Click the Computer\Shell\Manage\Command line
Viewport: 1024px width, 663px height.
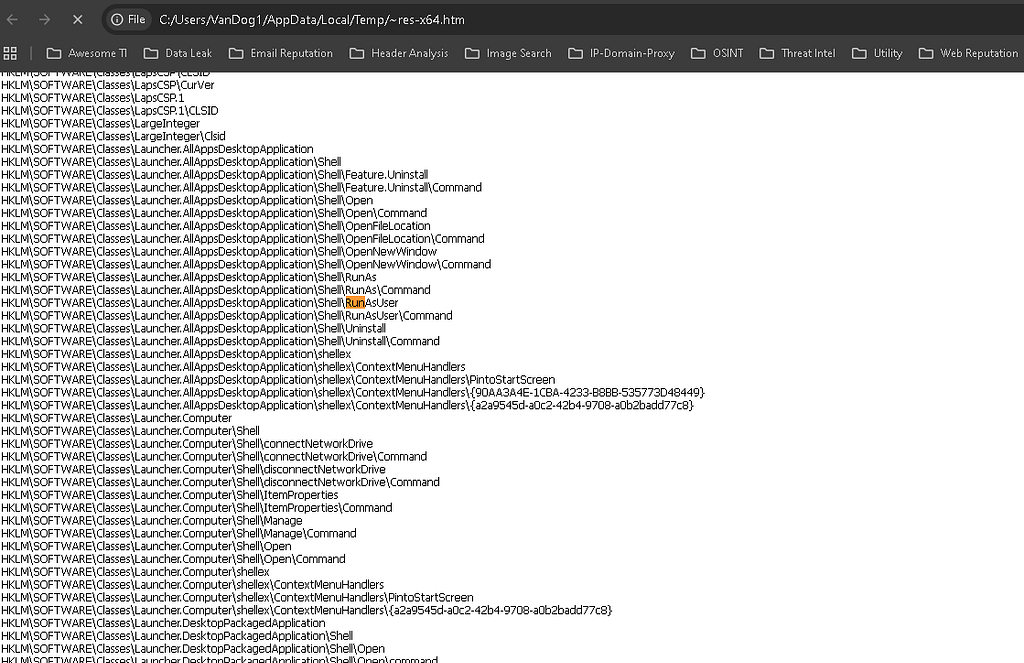(x=179, y=534)
